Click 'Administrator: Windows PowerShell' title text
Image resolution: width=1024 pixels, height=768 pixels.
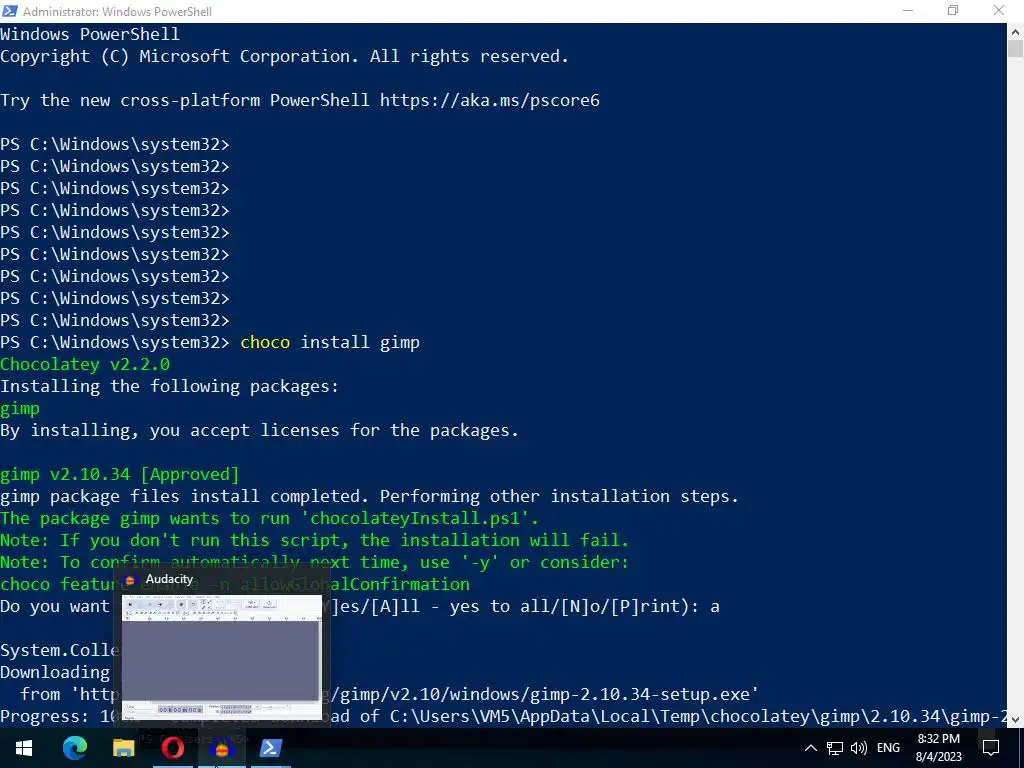pos(118,12)
